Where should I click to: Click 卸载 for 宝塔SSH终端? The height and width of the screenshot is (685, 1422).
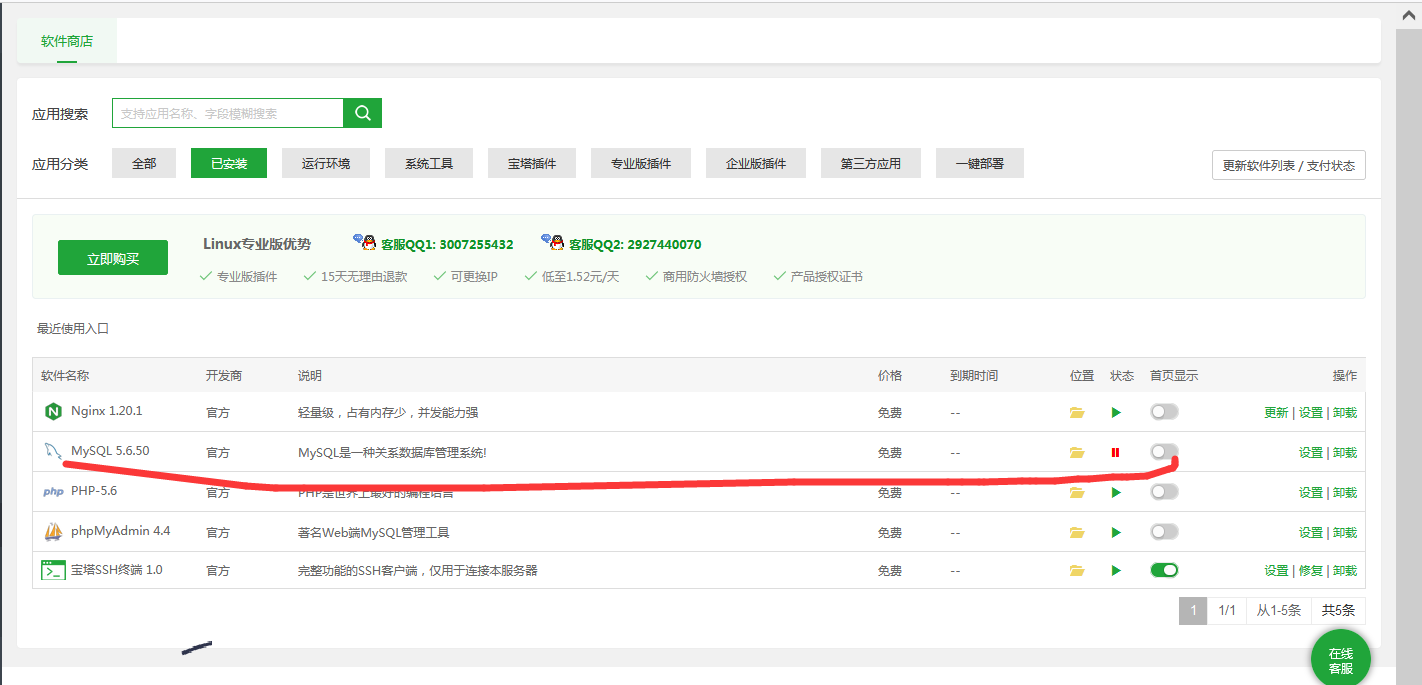[x=1345, y=570]
